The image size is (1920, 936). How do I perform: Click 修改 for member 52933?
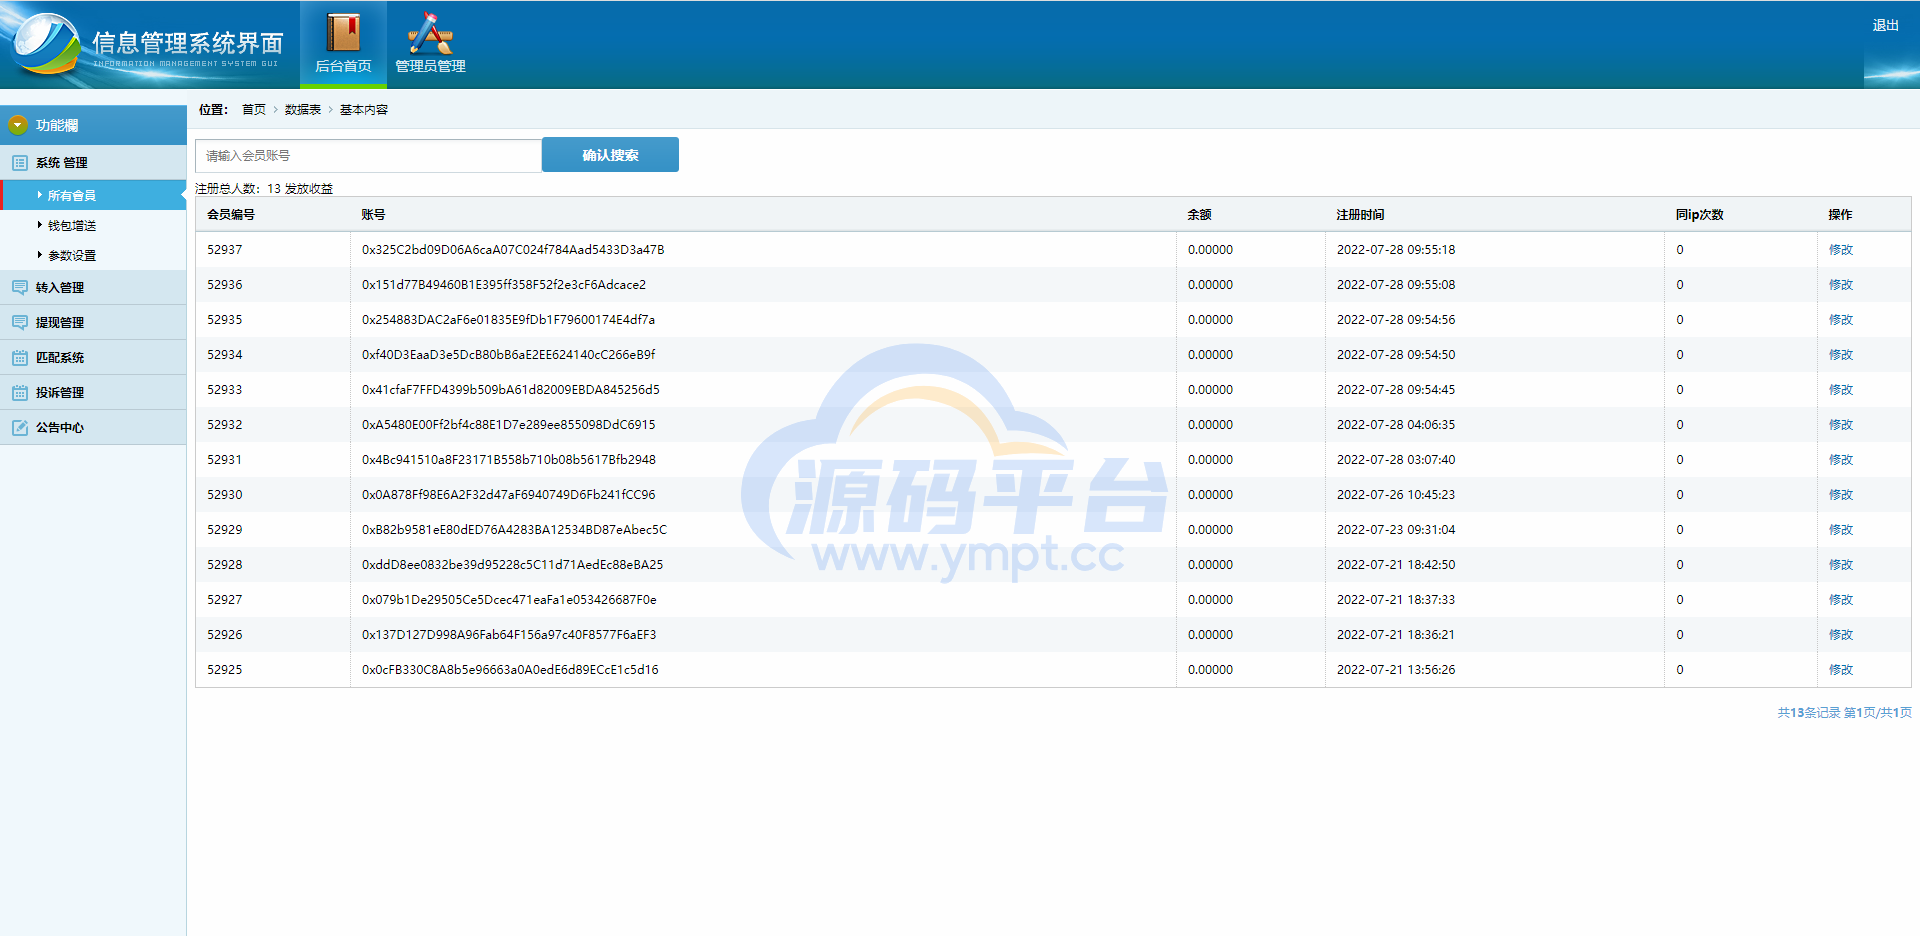click(x=1840, y=390)
